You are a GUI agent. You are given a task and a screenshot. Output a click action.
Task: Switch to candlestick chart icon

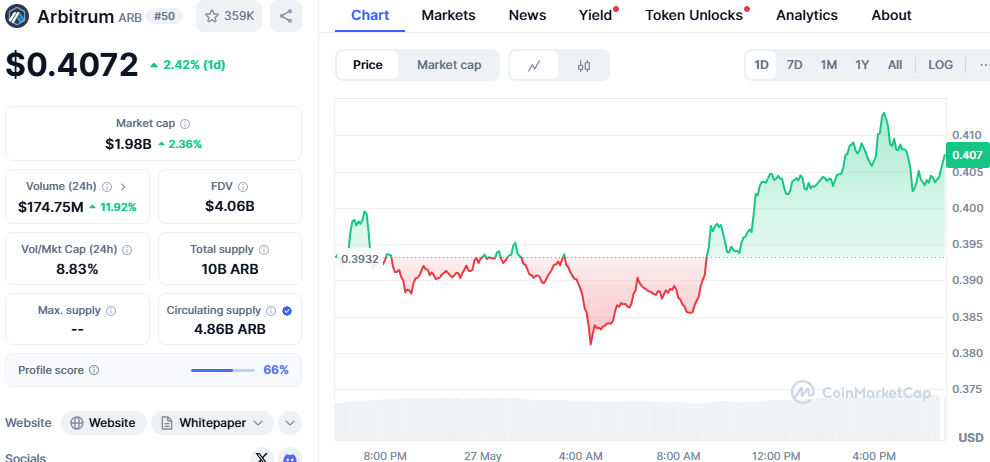point(584,65)
